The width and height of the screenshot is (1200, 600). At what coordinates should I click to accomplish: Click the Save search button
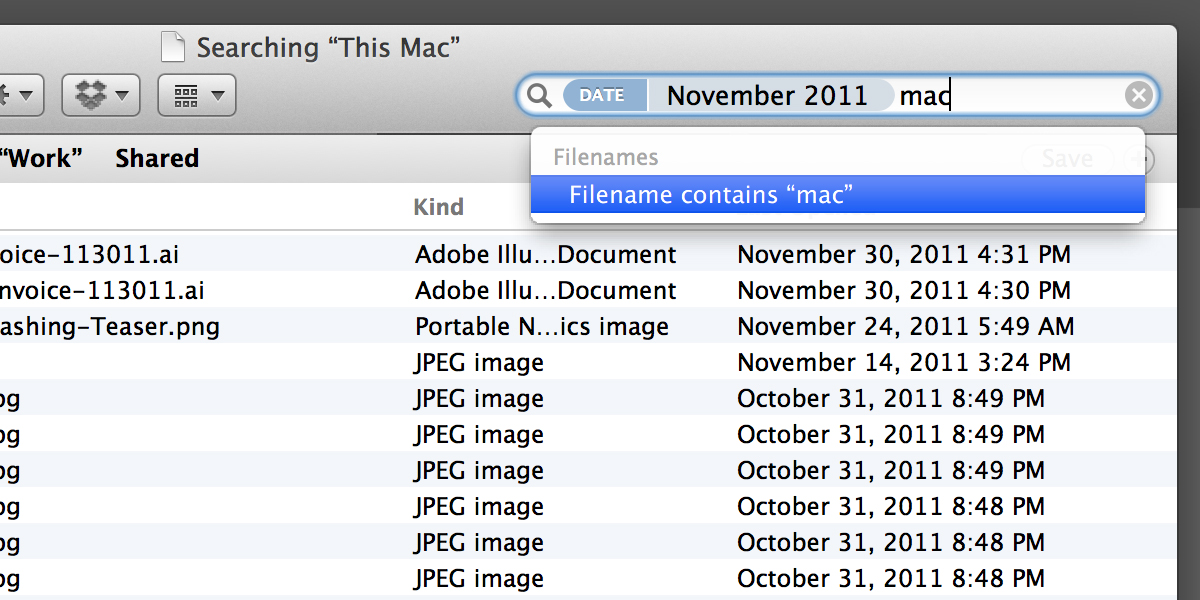[x=1067, y=158]
